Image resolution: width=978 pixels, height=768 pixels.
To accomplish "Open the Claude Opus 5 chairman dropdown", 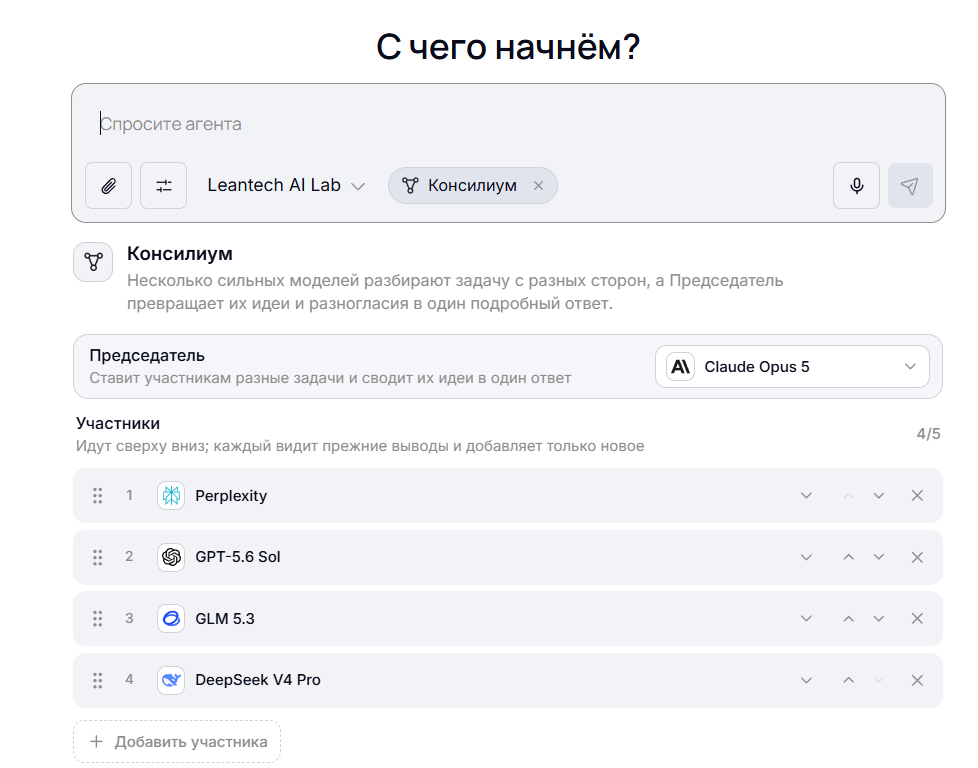I will tap(792, 367).
